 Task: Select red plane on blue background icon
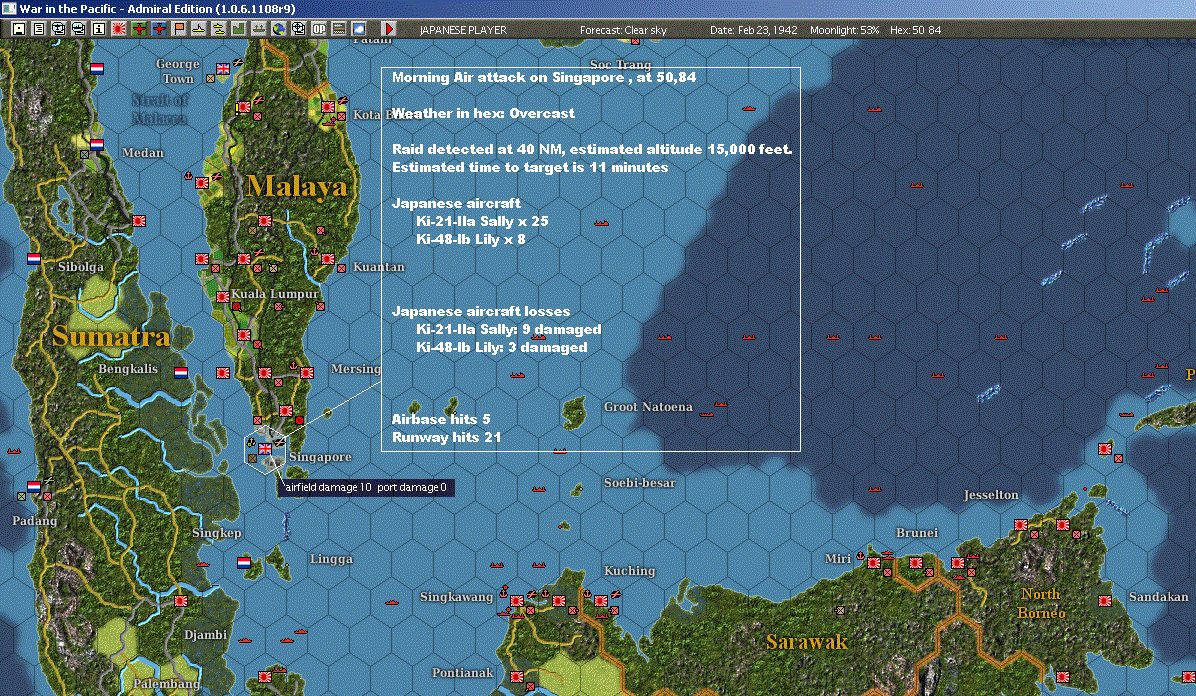pyautogui.click(x=159, y=29)
